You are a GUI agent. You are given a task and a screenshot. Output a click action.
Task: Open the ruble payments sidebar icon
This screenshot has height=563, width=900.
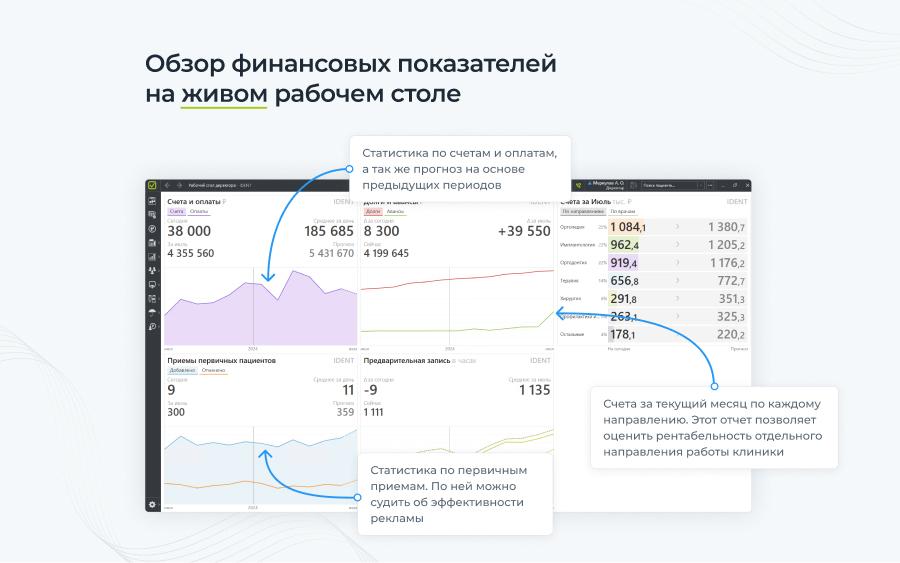152,228
